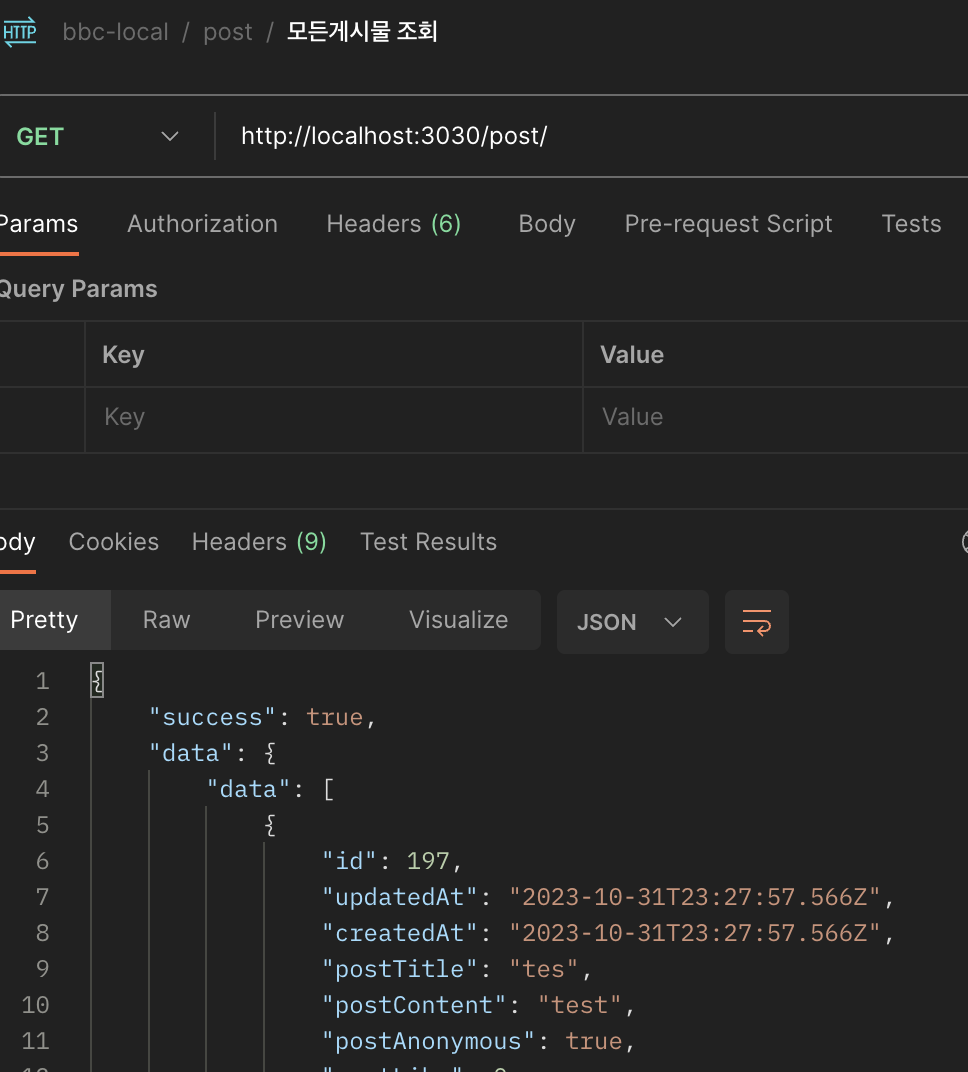968x1072 pixels.
Task: Toggle the word wrap lines icon
Action: click(757, 622)
